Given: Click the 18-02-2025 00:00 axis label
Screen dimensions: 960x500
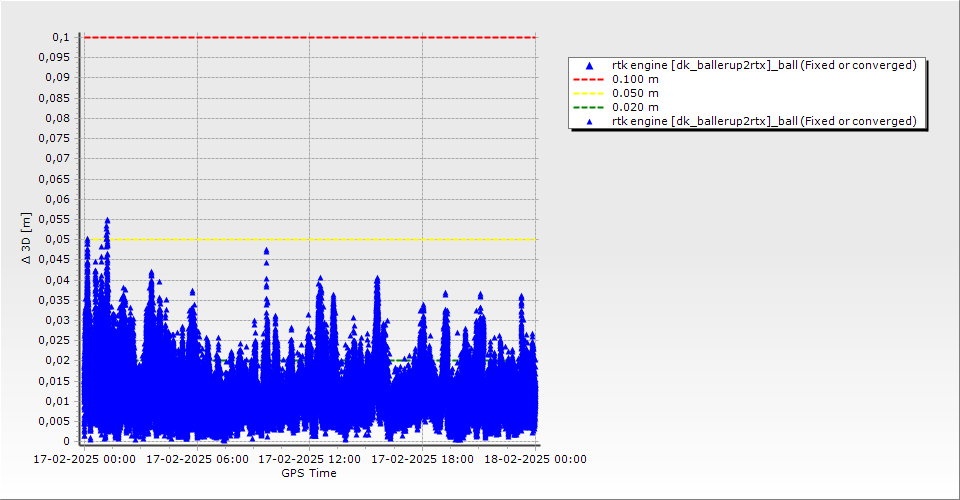Looking at the screenshot, I should (x=535, y=459).
